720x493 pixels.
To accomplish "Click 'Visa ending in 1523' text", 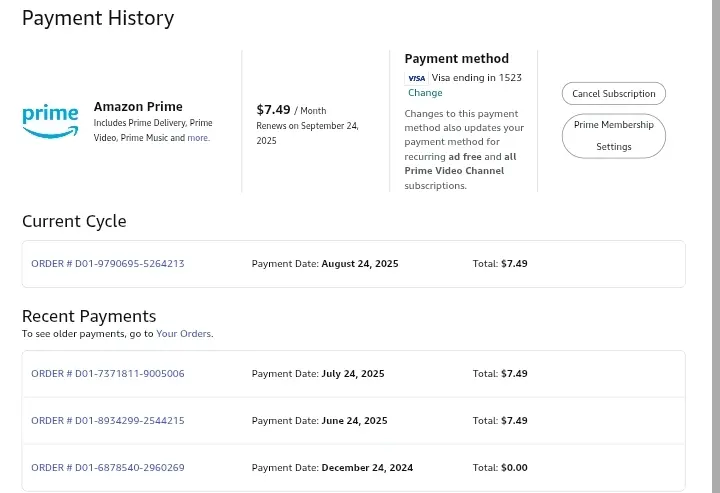I will tap(476, 78).
